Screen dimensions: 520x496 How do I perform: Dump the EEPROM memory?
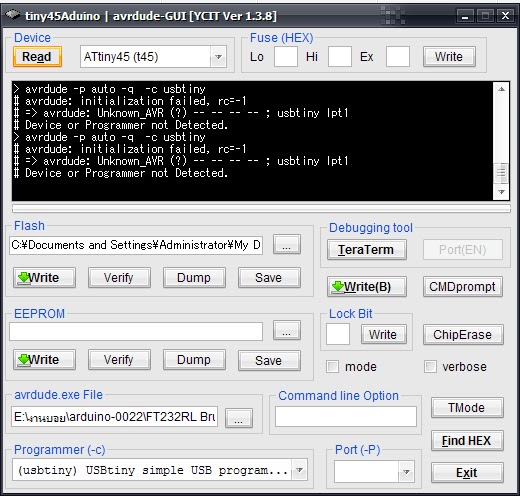pos(194,360)
